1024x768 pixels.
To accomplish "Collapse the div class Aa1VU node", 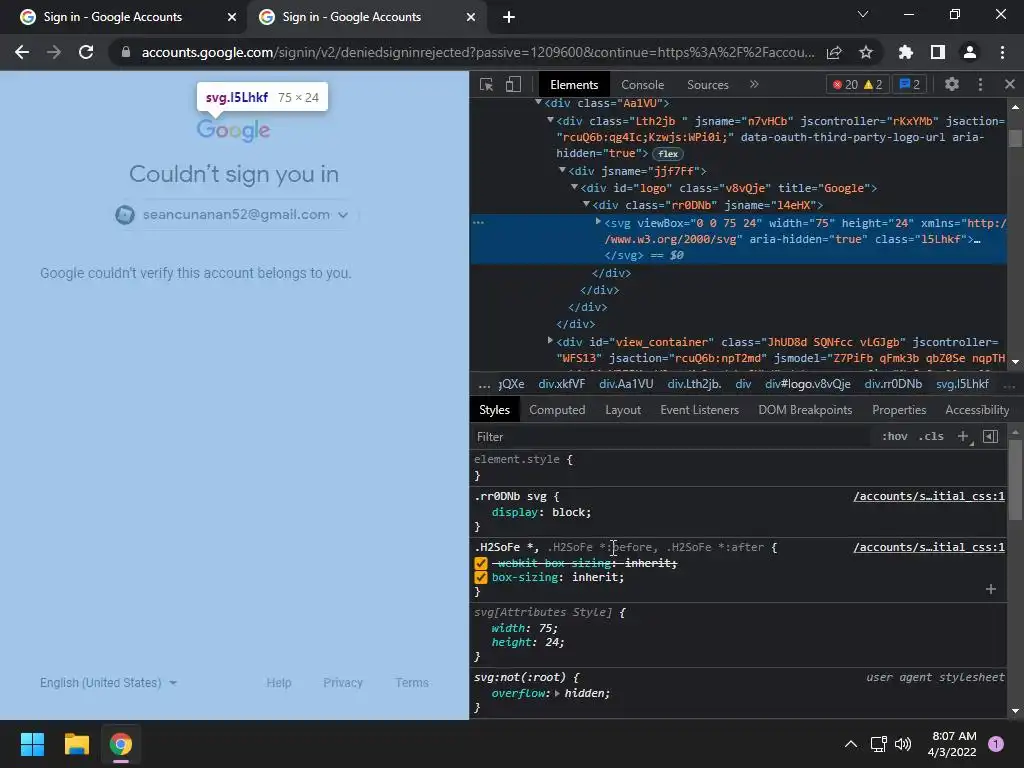I will coord(538,103).
